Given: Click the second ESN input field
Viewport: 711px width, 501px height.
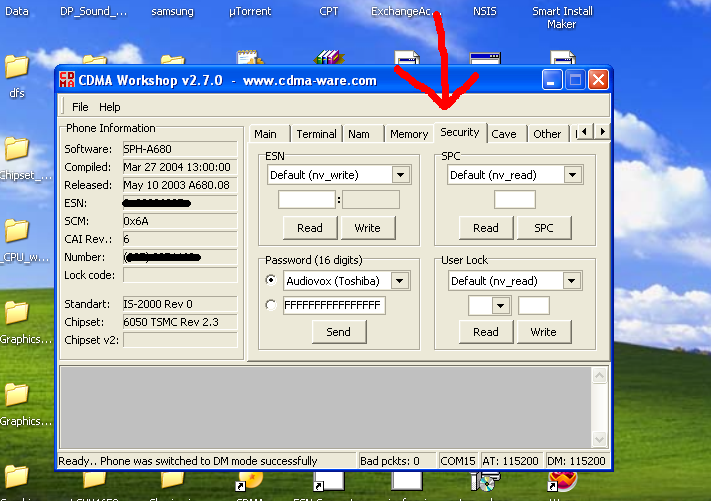Looking at the screenshot, I should point(370,199).
